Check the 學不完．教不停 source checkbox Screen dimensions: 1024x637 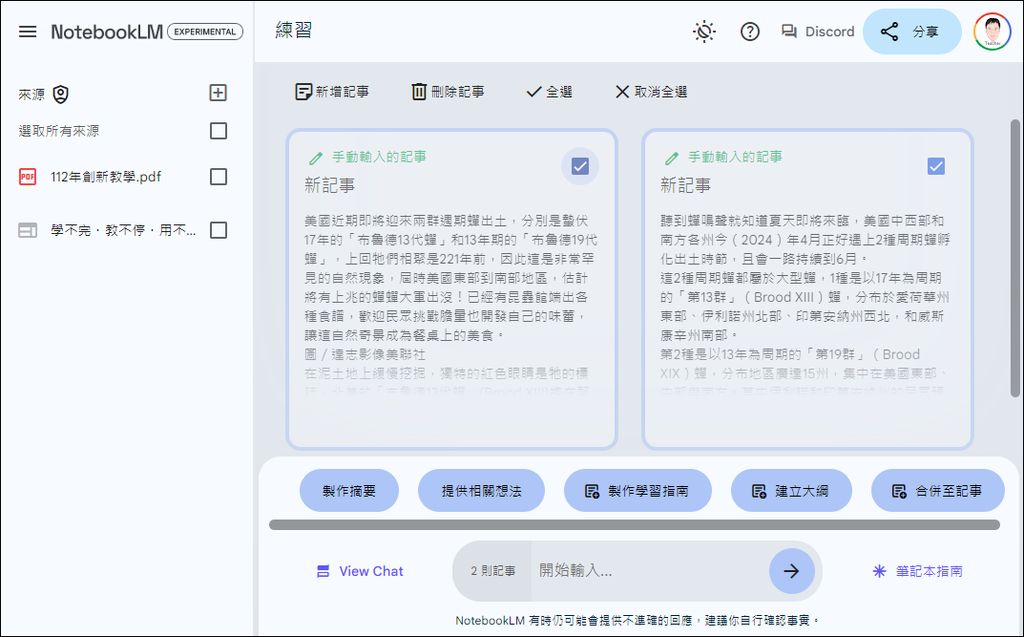pyautogui.click(x=218, y=230)
